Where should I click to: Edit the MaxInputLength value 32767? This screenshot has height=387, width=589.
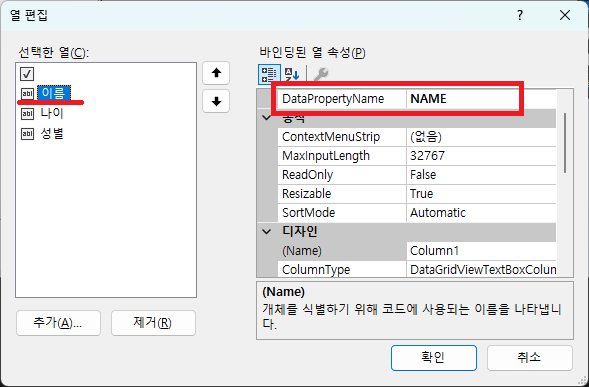point(481,156)
